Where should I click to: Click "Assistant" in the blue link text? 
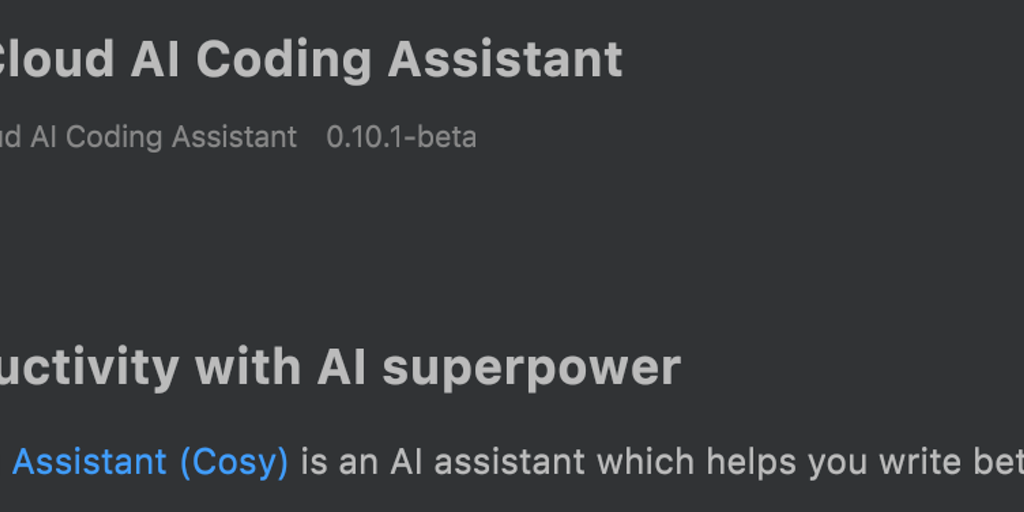pos(90,462)
